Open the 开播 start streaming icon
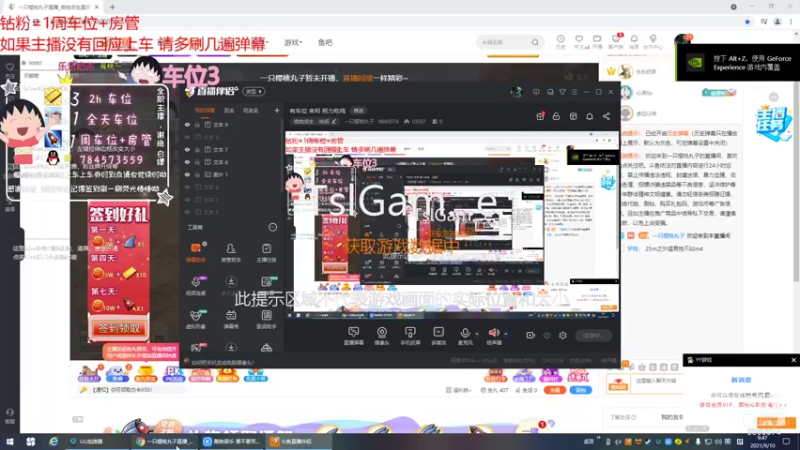Screen dimensions: 800x450 [597, 42]
